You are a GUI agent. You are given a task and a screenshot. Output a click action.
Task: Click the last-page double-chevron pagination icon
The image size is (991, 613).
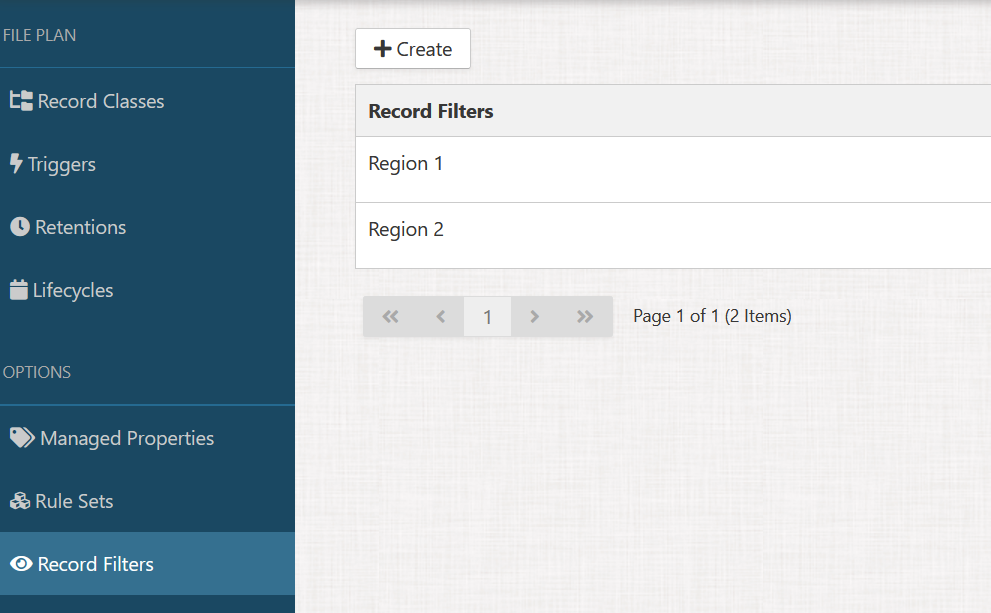pos(584,315)
